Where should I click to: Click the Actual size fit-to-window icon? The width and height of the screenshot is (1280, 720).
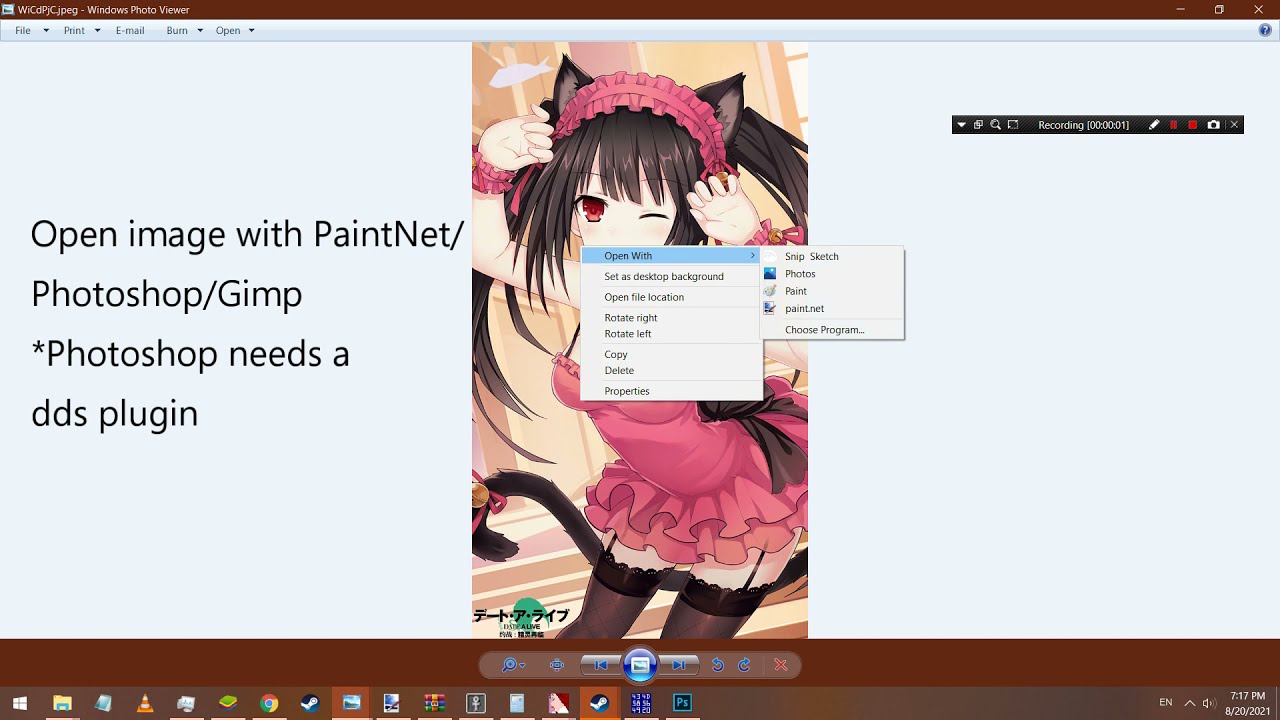tap(558, 665)
